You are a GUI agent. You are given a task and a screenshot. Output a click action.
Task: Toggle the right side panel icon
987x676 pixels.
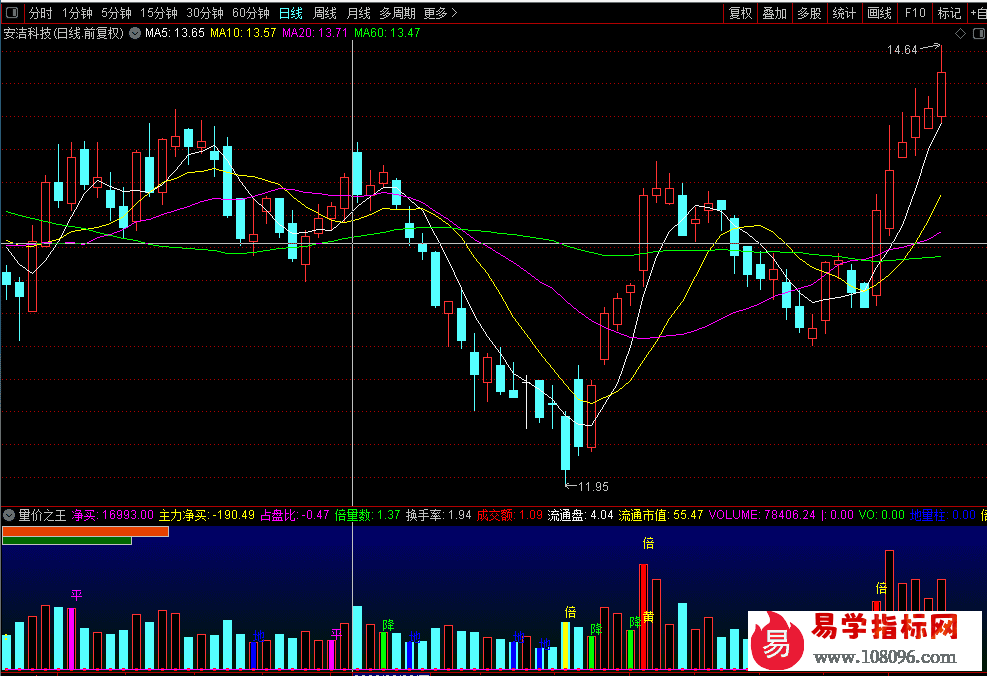pos(979,33)
